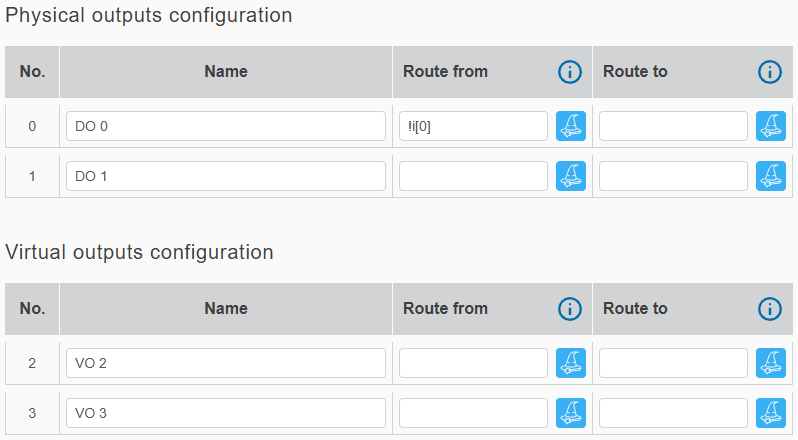This screenshot has width=798, height=440.
Task: Show Route from info in Physical outputs header
Action: (570, 72)
